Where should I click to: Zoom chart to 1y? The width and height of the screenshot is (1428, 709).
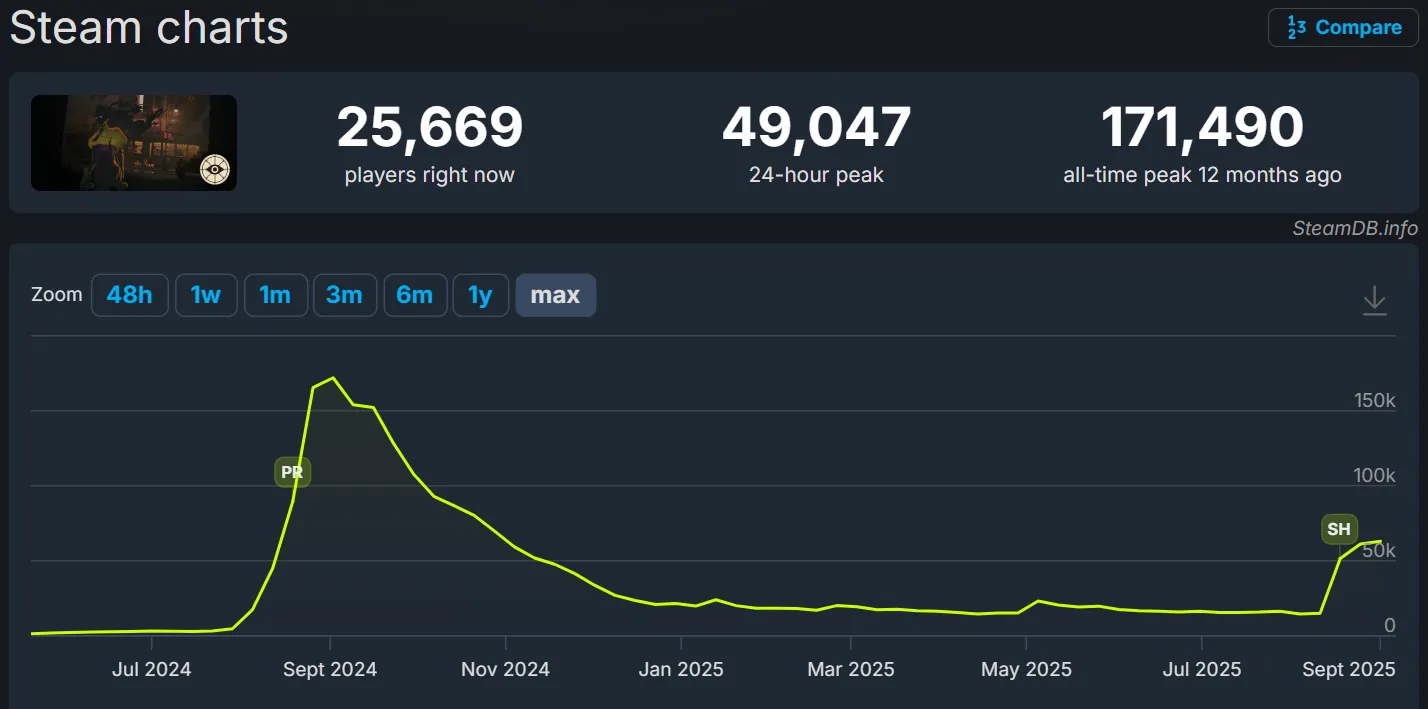pyautogui.click(x=480, y=295)
